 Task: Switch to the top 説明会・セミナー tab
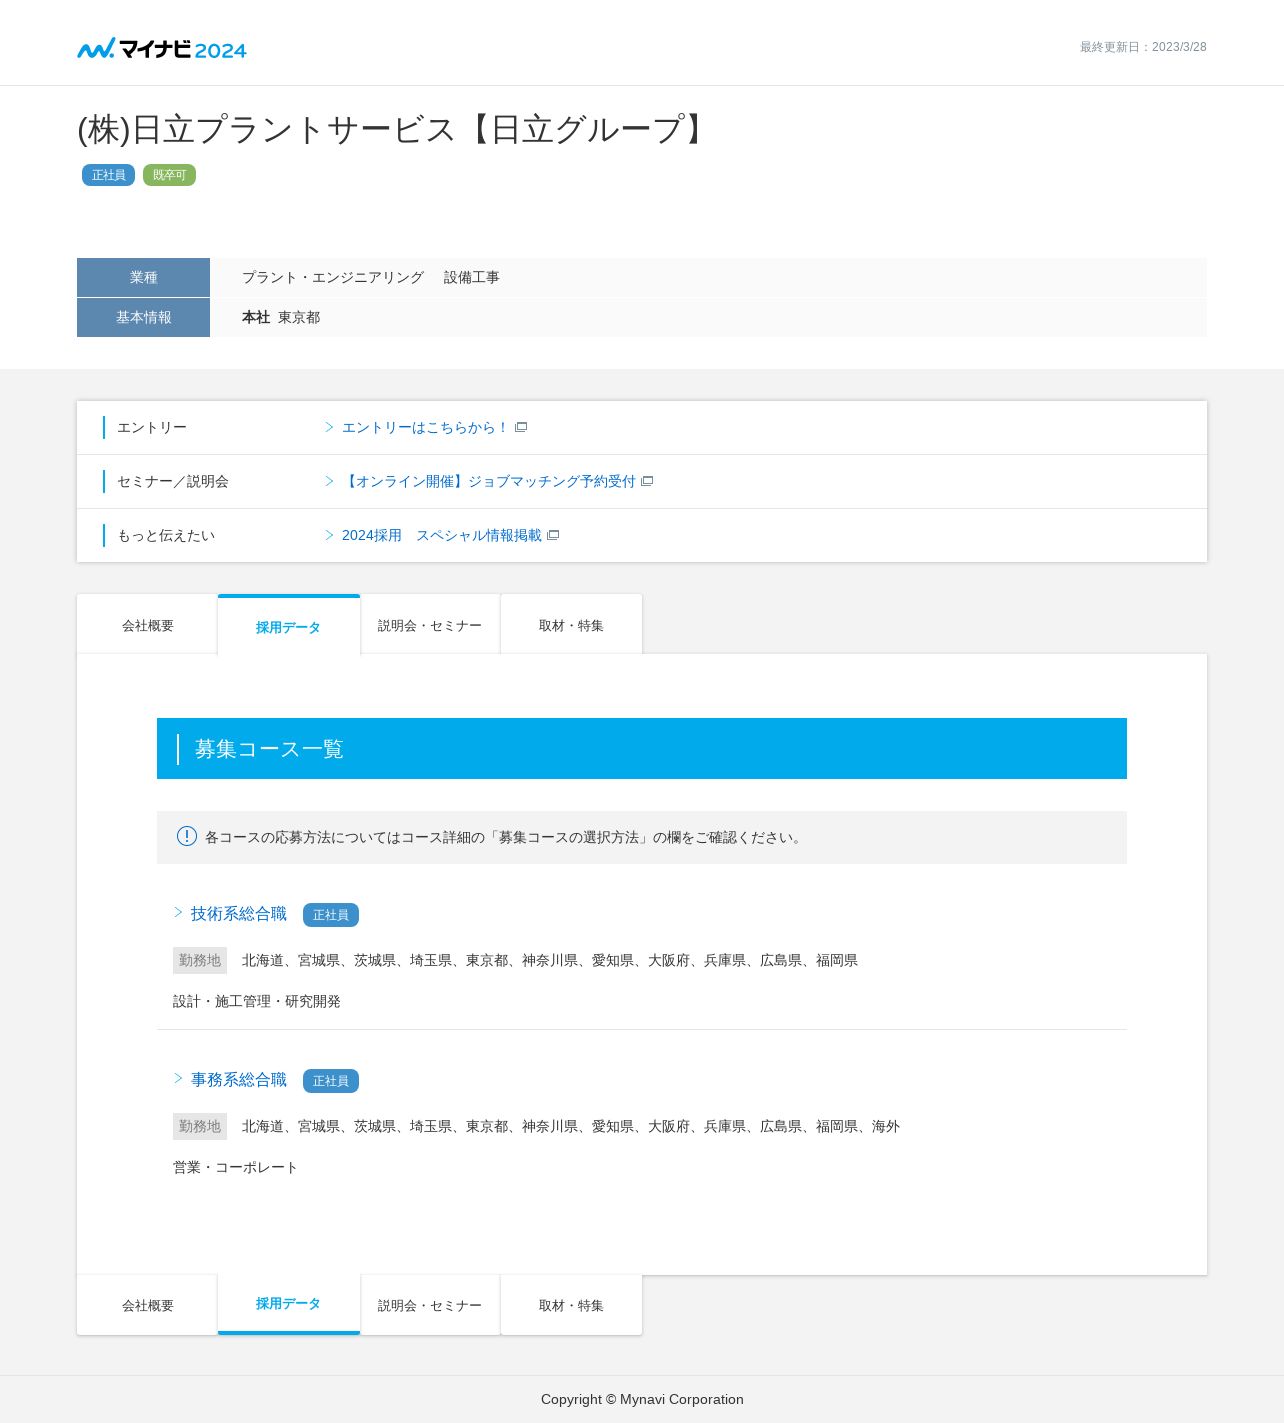point(430,625)
